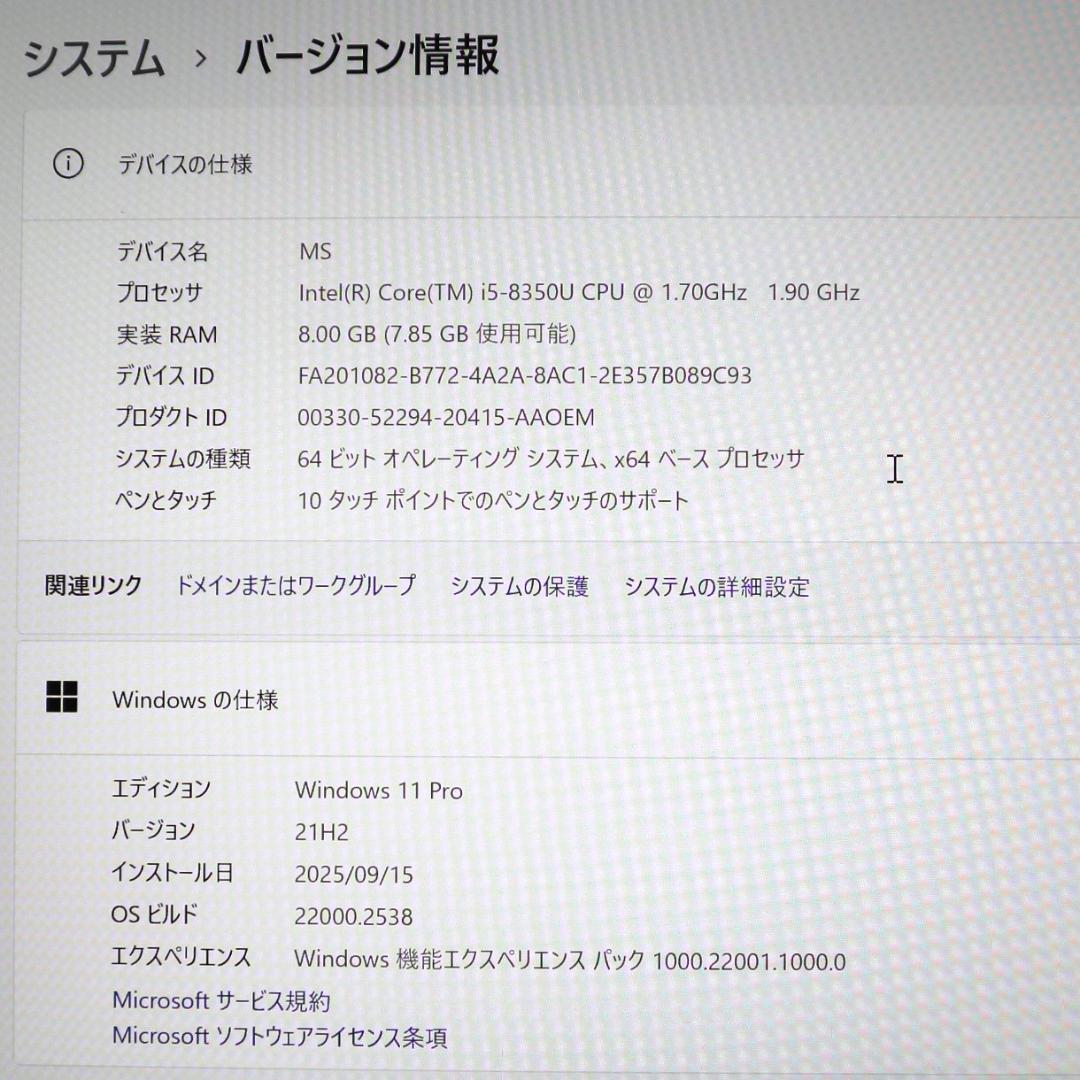Expand the Windows の仕様 section

tap(192, 700)
